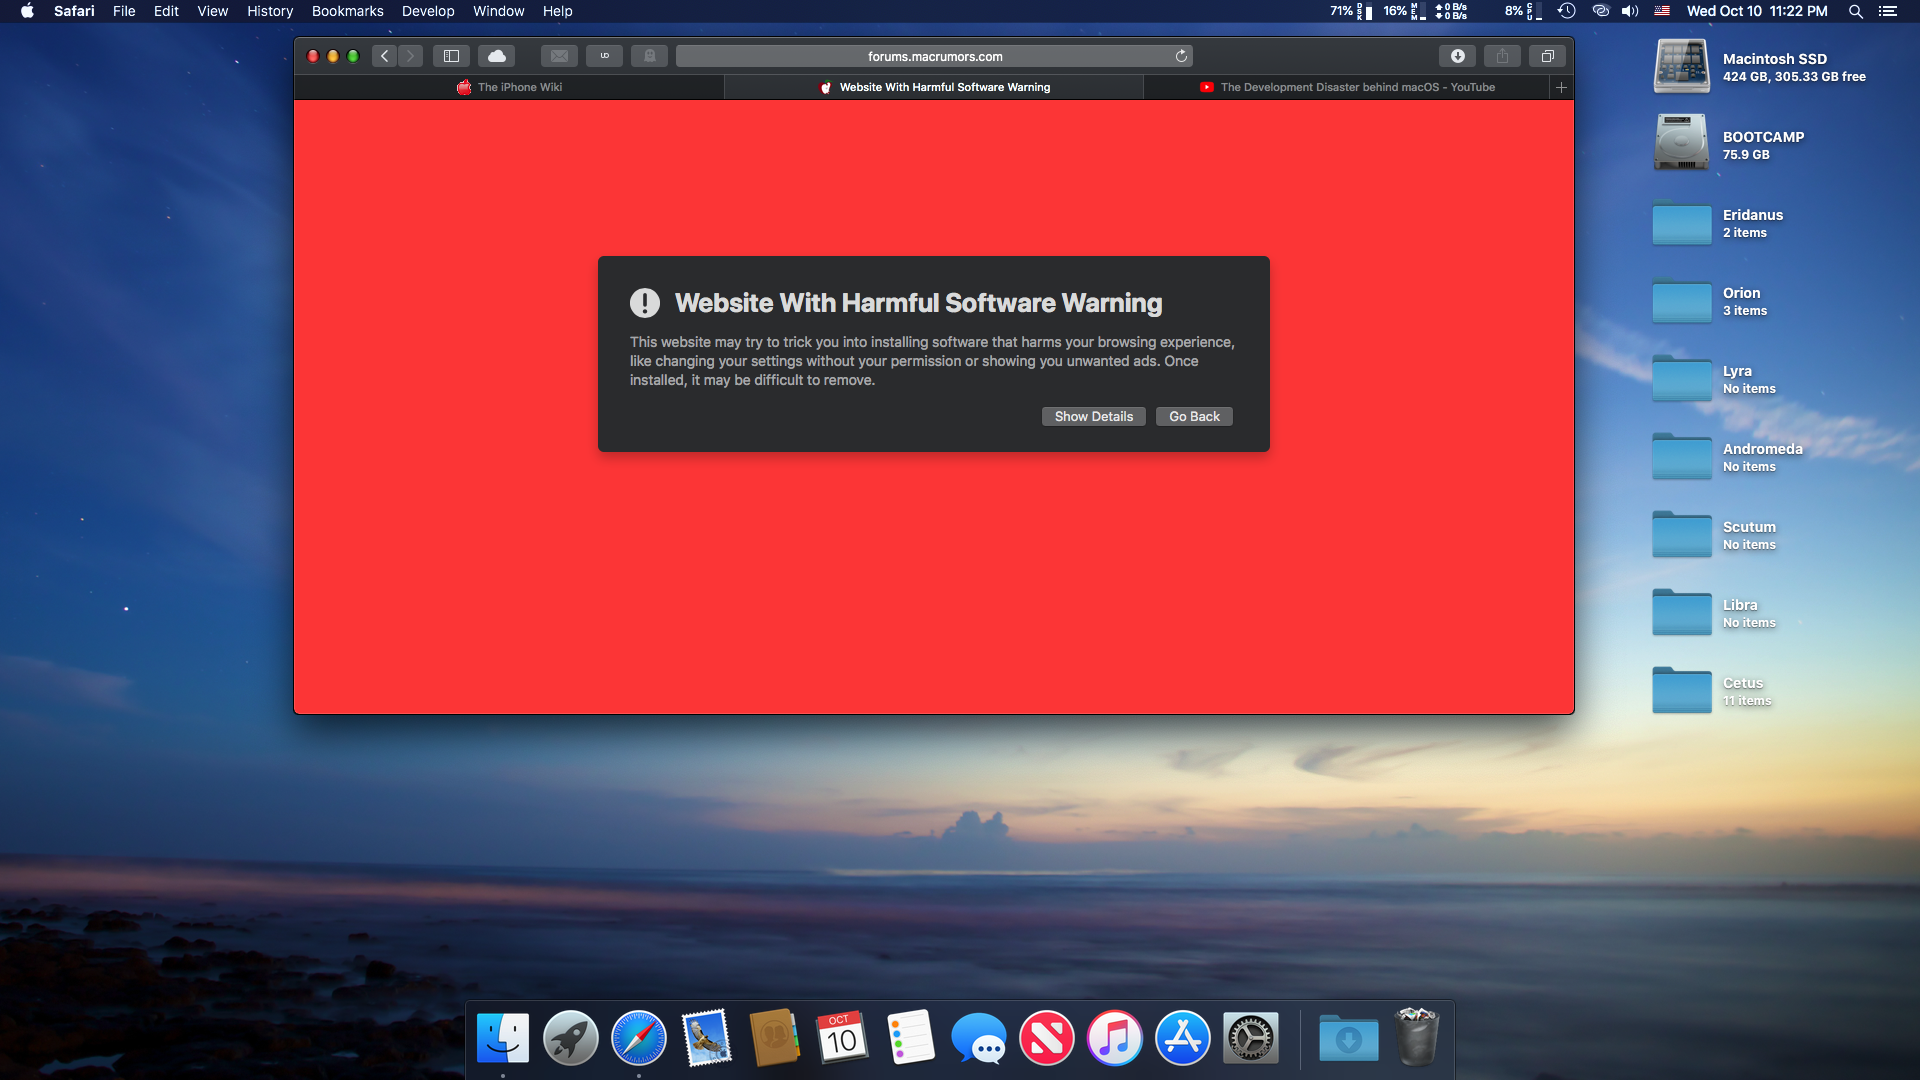Reload the macrumors page

tap(1181, 56)
